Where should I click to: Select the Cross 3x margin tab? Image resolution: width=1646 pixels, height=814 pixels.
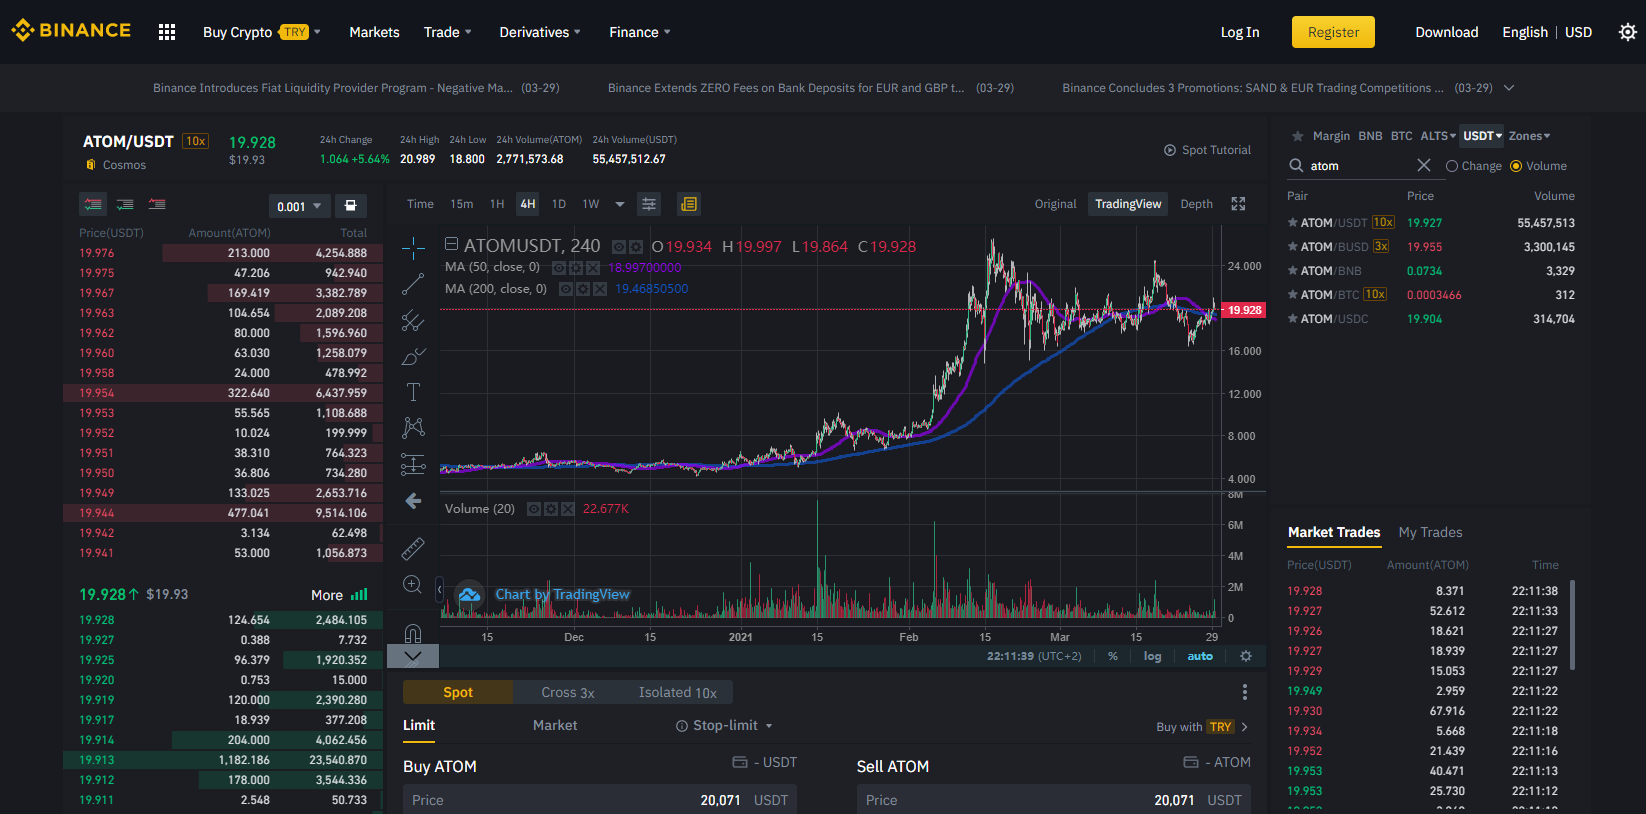tap(568, 692)
